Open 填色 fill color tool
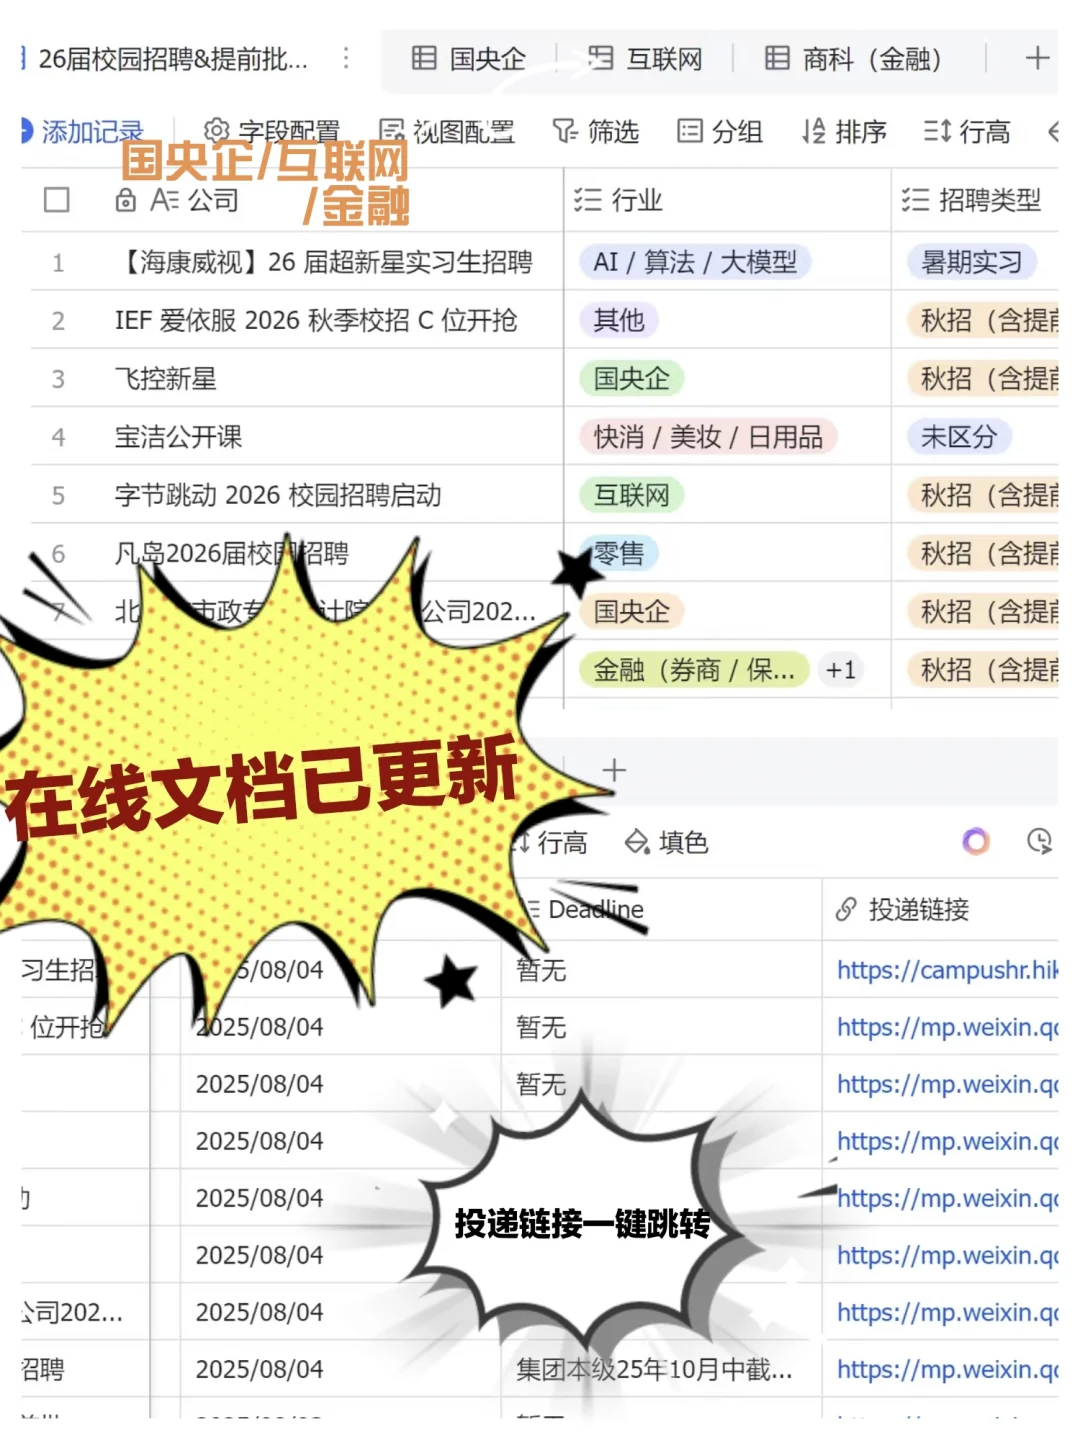This screenshot has height=1440, width=1080. [x=667, y=842]
